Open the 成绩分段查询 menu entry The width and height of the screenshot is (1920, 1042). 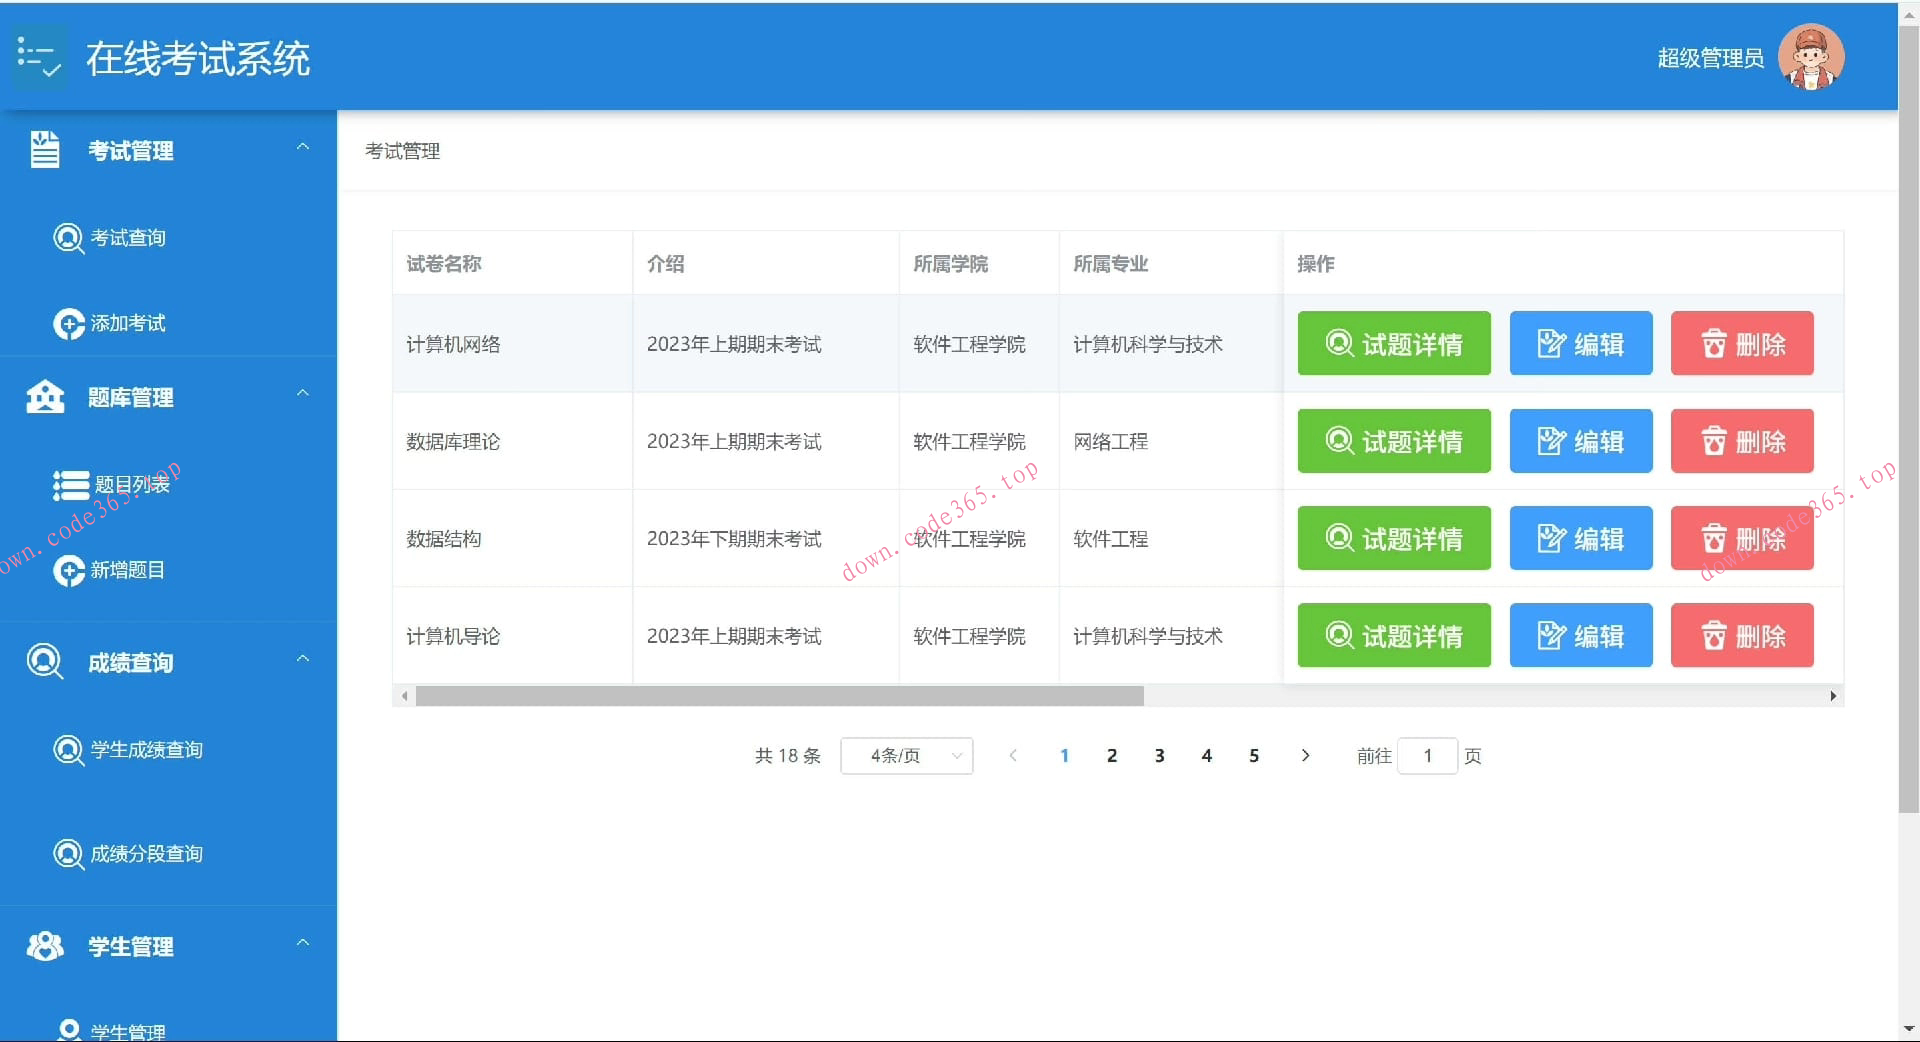tap(146, 854)
